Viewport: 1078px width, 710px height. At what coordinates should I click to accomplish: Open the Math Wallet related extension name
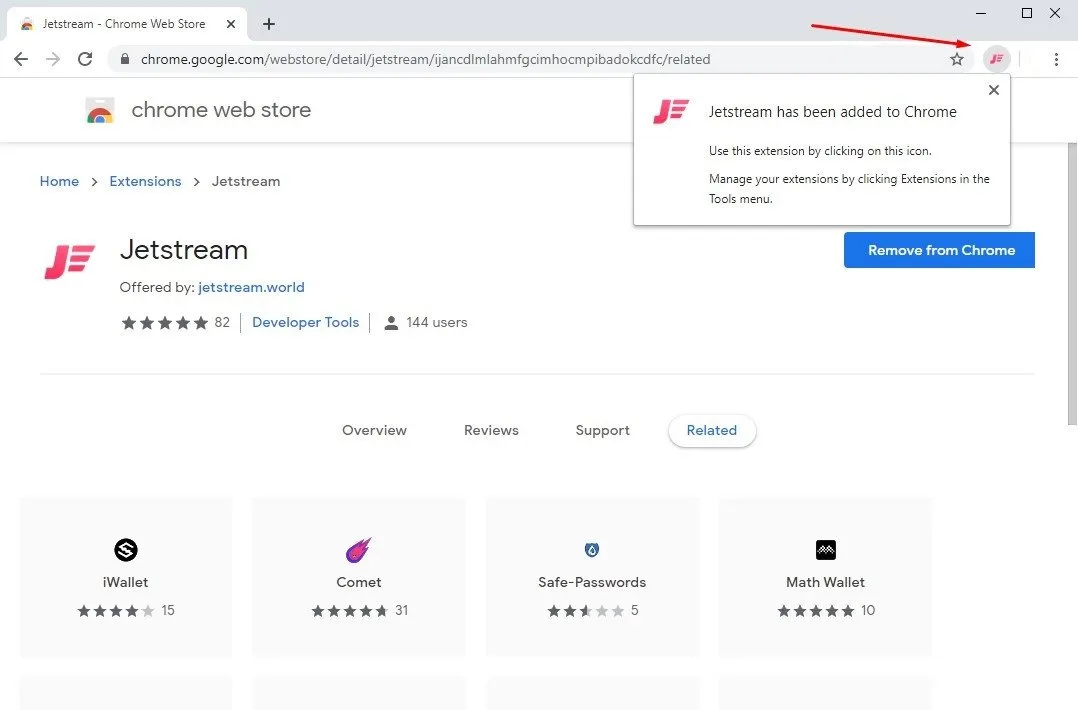(x=825, y=582)
